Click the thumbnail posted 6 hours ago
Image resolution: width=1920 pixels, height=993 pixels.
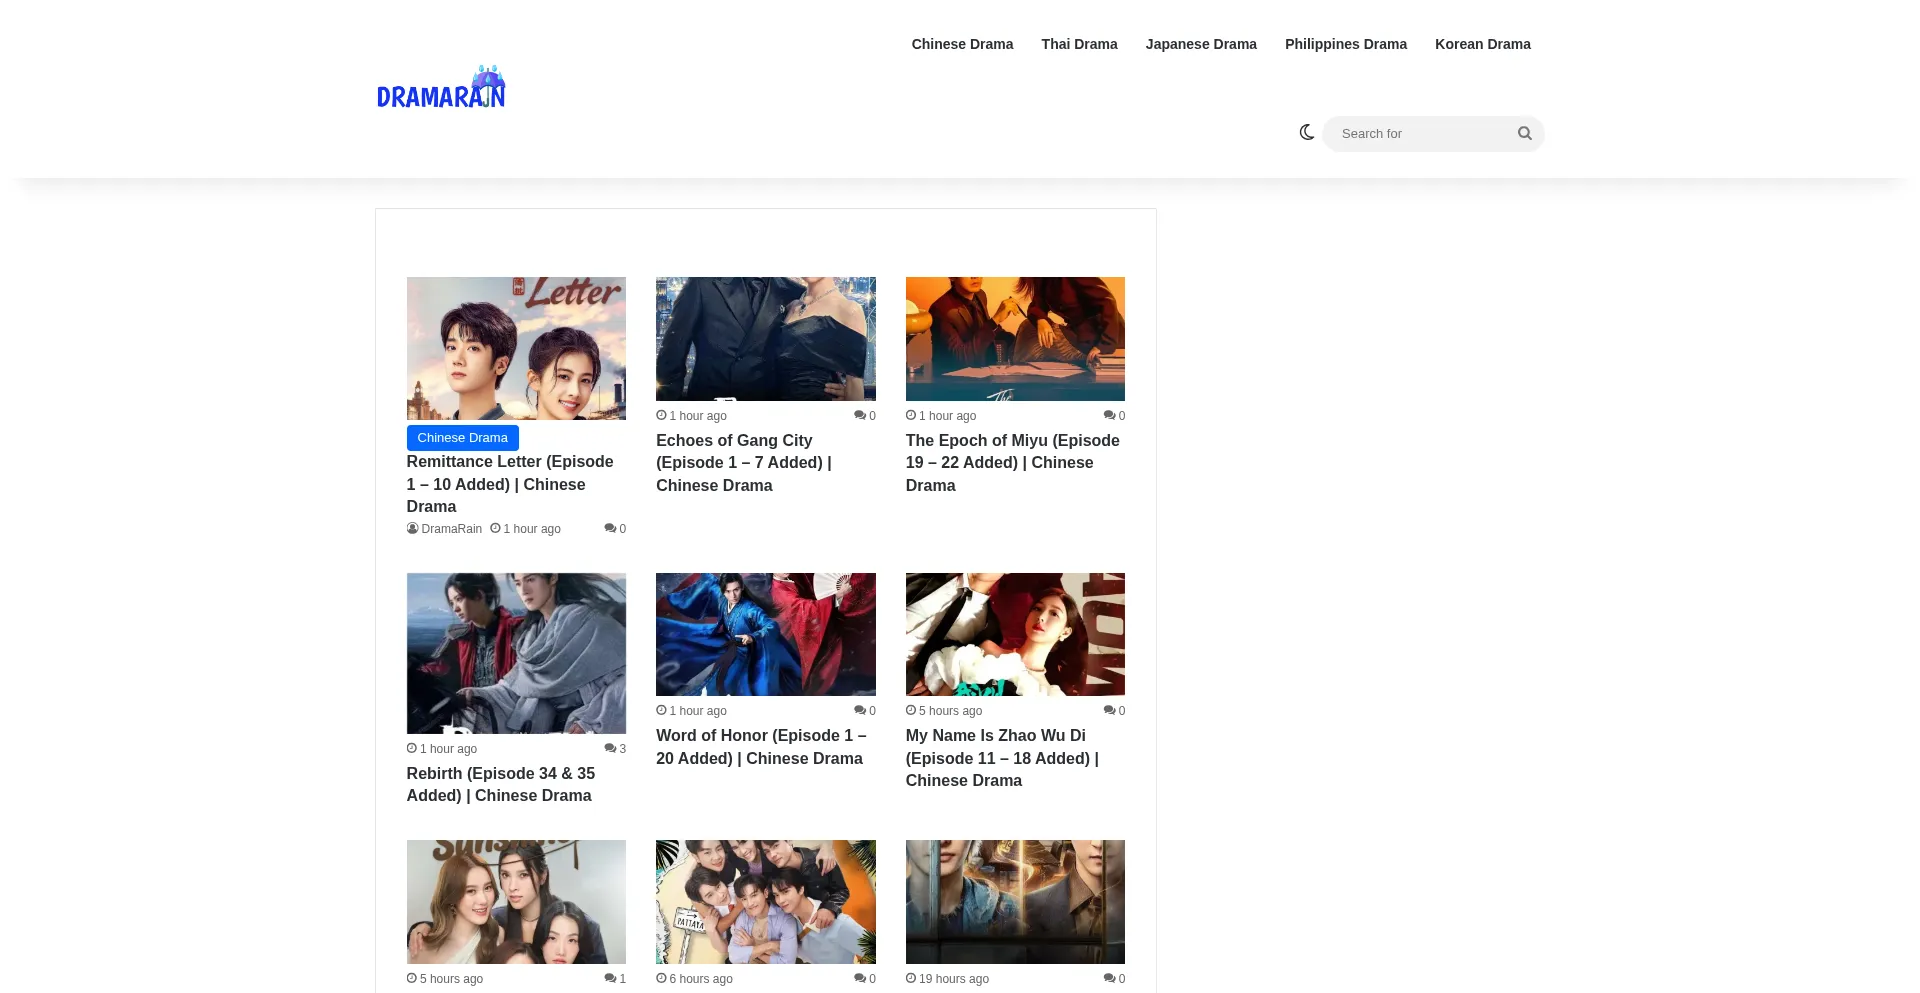click(766, 902)
